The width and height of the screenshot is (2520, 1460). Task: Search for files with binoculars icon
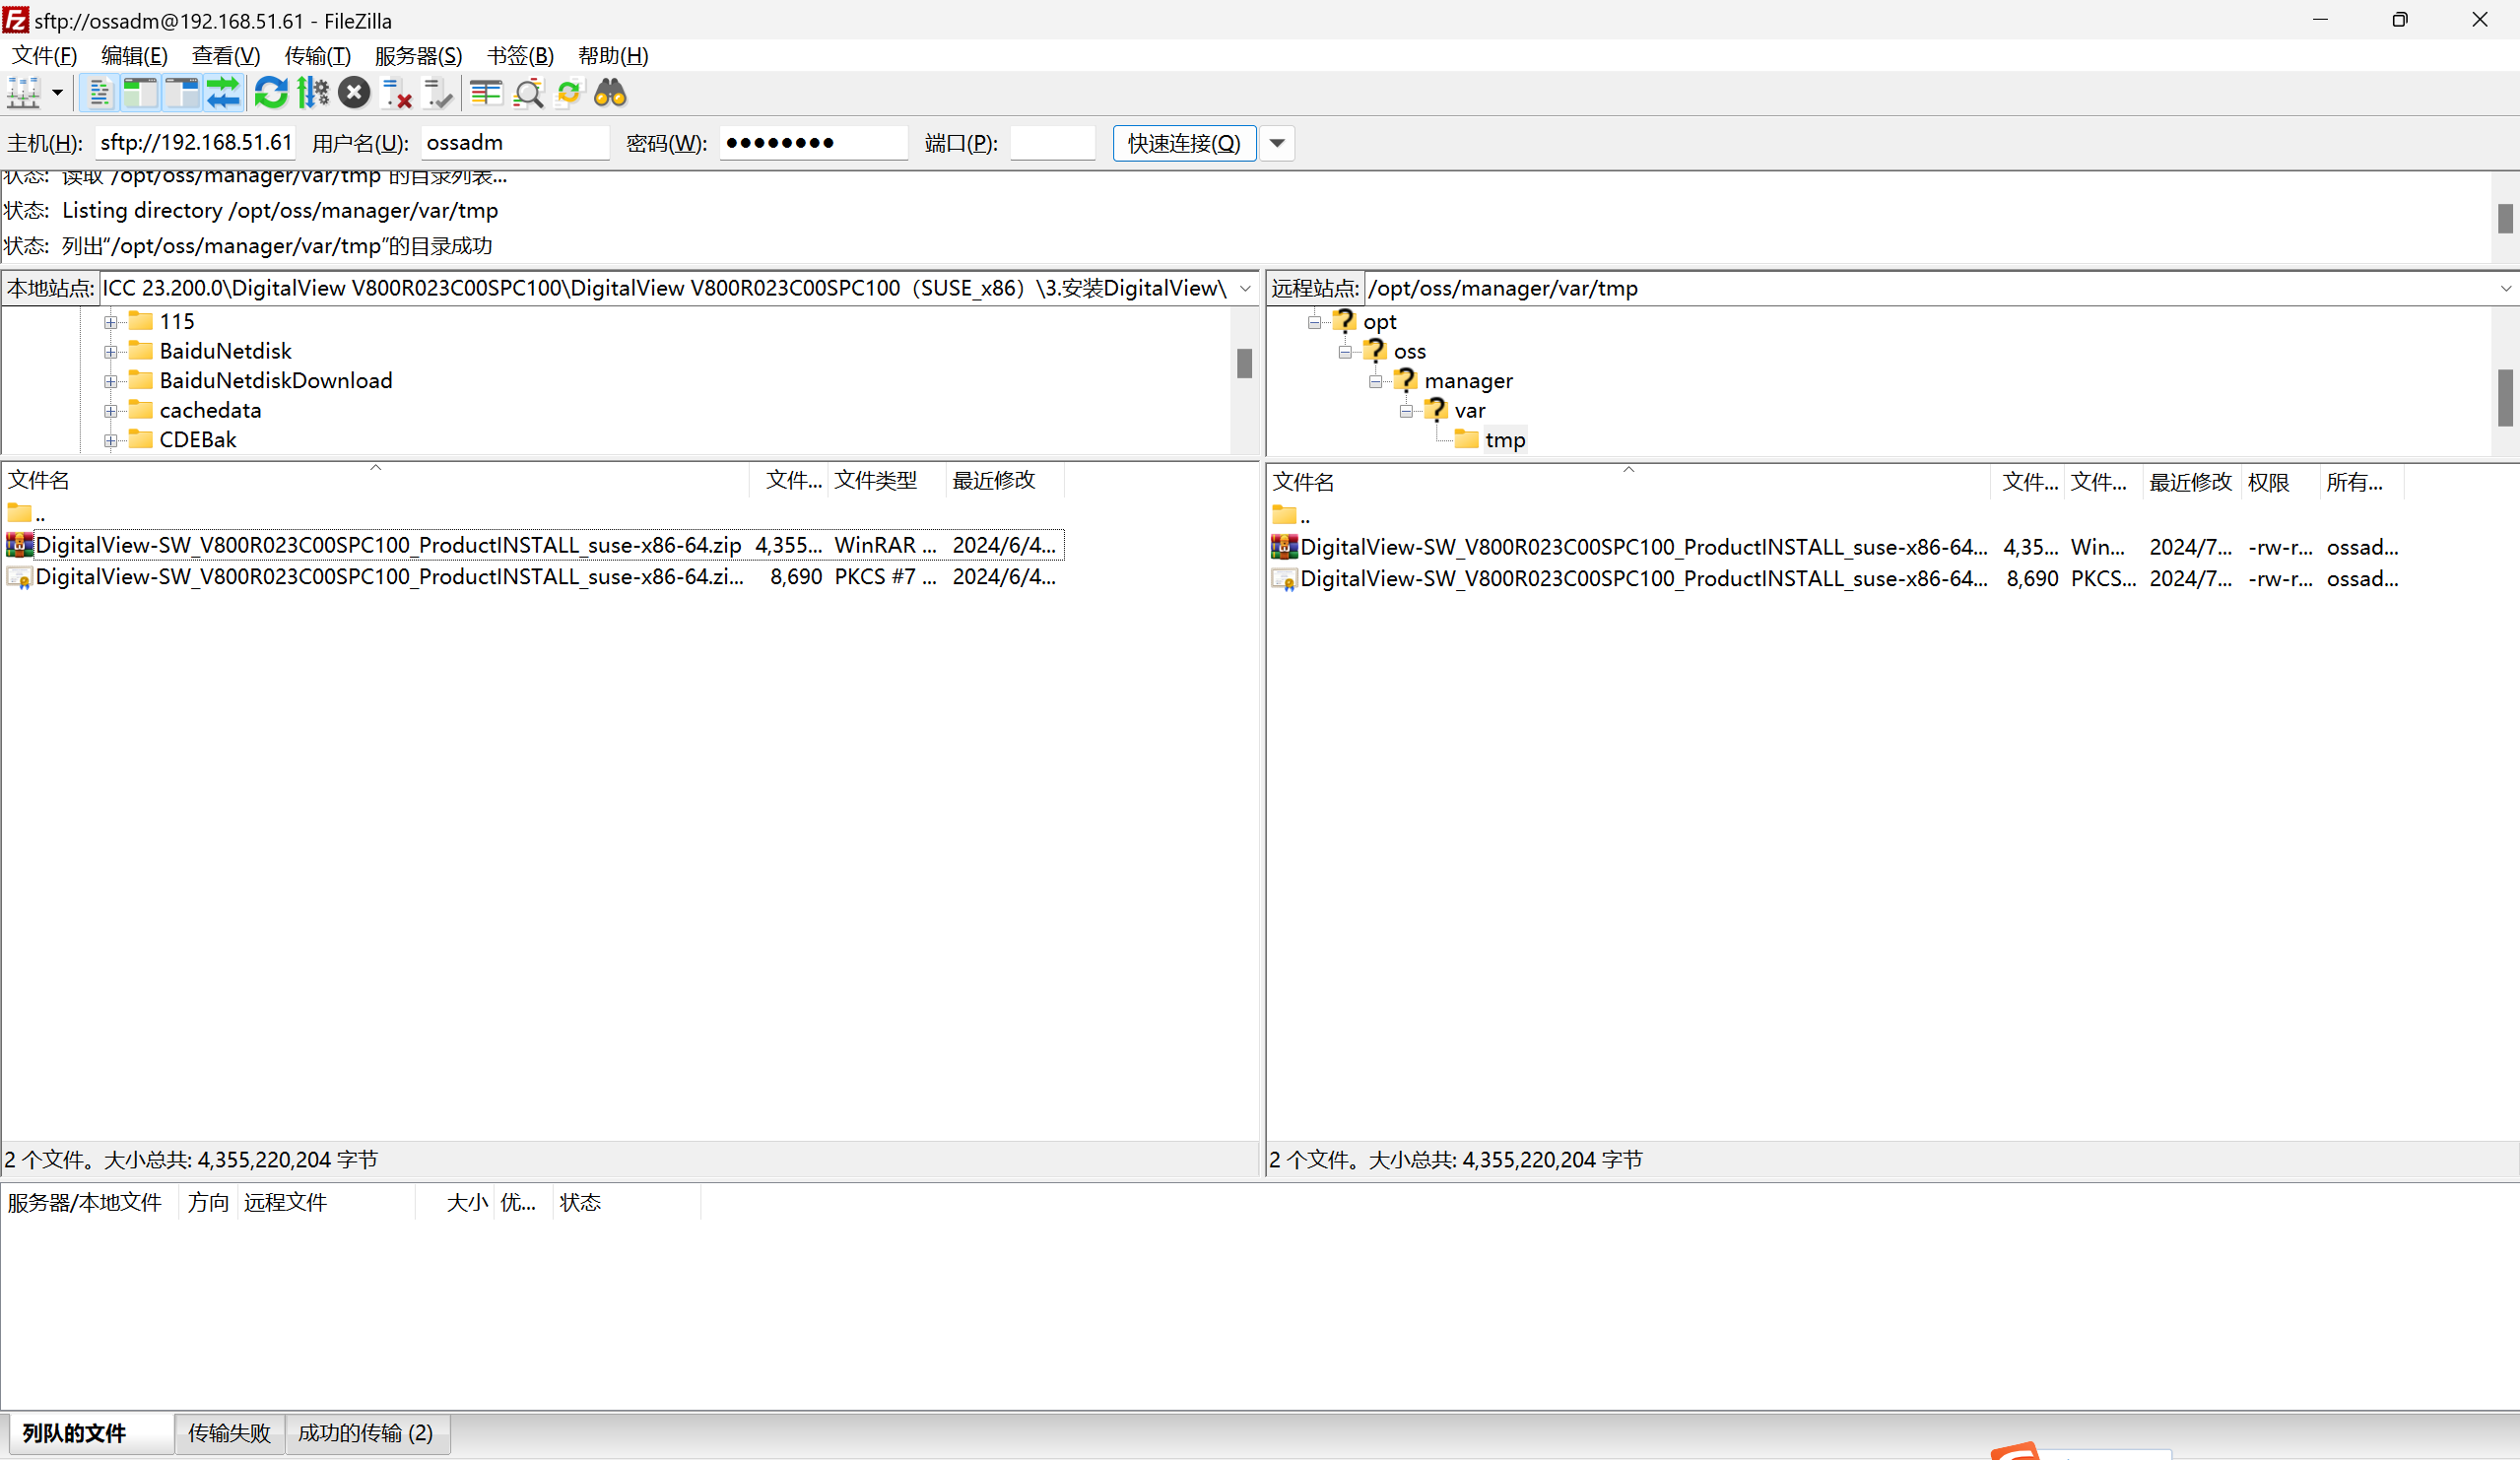611,93
